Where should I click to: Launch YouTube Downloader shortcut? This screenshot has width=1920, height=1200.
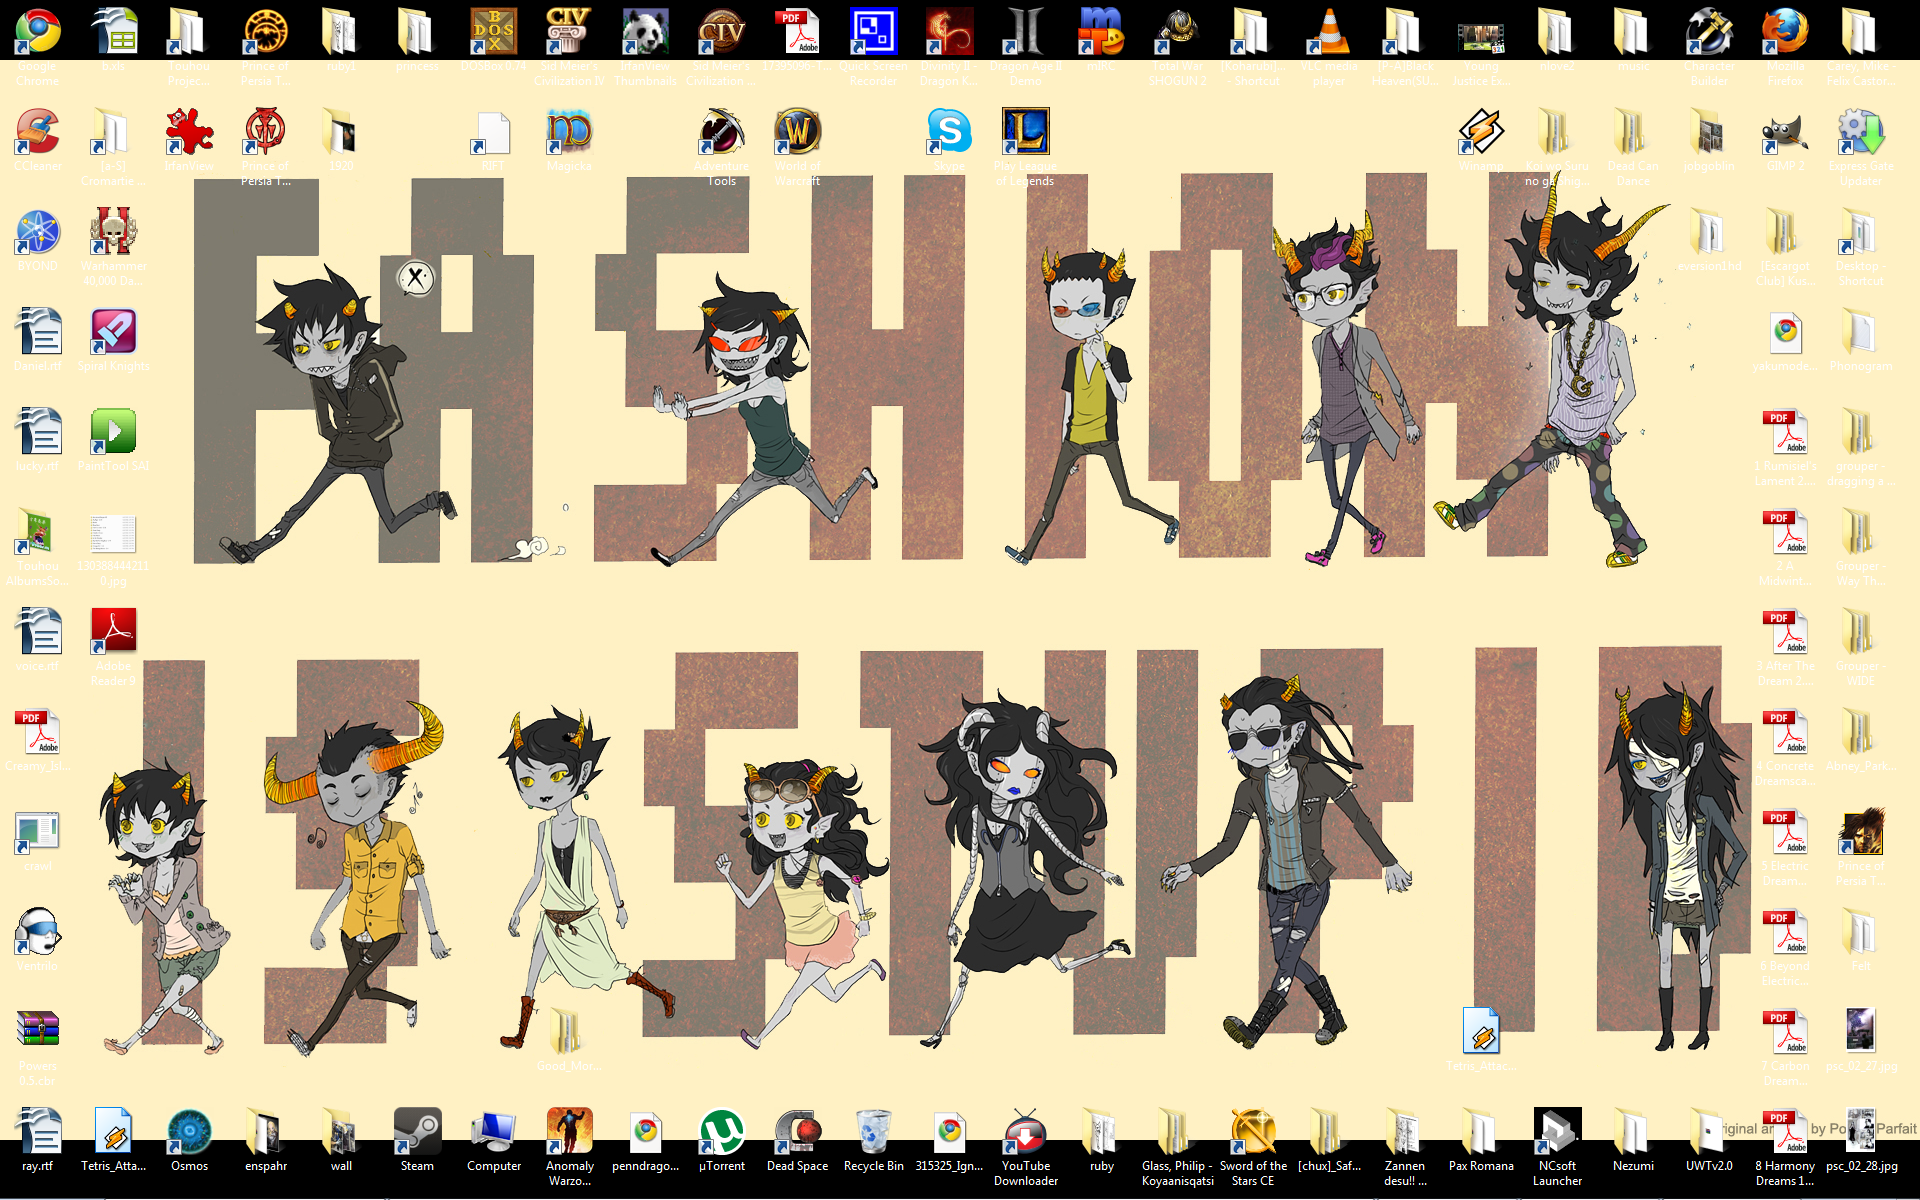click(x=1025, y=1132)
